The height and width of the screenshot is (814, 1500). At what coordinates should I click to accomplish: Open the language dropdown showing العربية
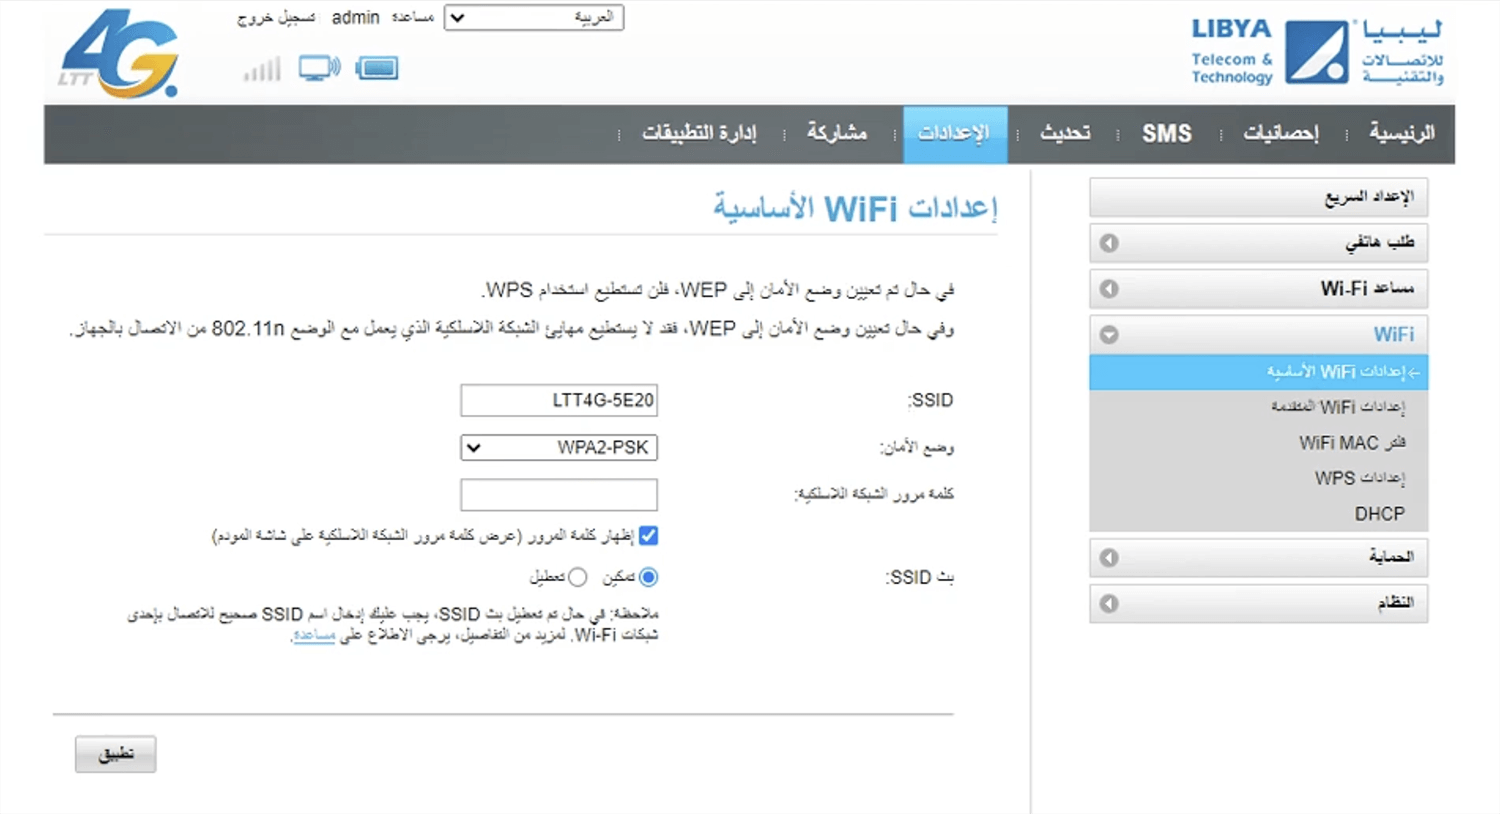[534, 18]
